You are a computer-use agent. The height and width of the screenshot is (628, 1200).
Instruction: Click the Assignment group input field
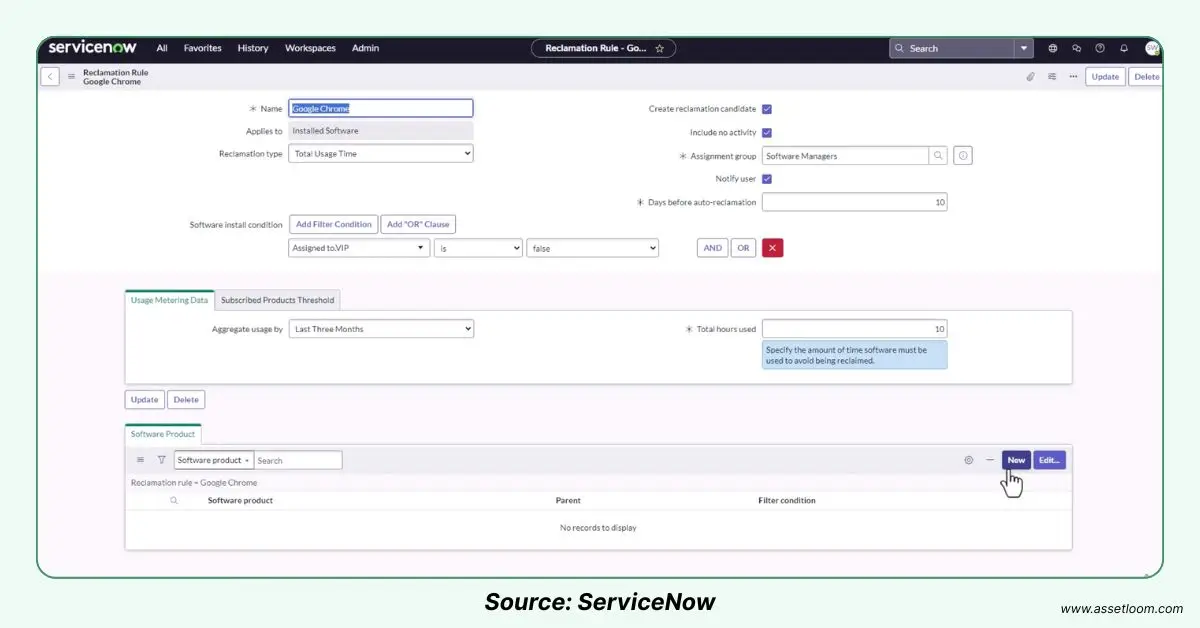click(845, 156)
